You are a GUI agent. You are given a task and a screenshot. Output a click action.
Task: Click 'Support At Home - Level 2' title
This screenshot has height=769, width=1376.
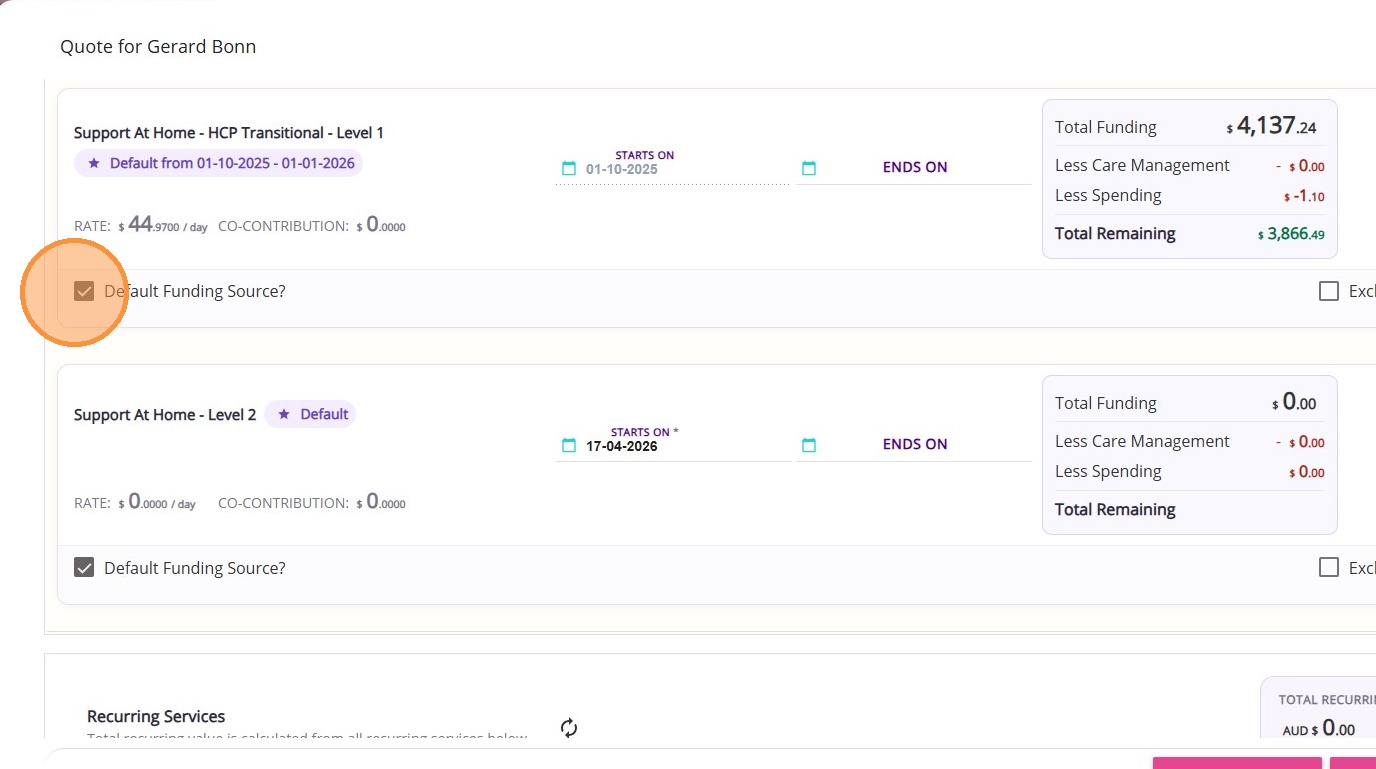[x=165, y=415]
